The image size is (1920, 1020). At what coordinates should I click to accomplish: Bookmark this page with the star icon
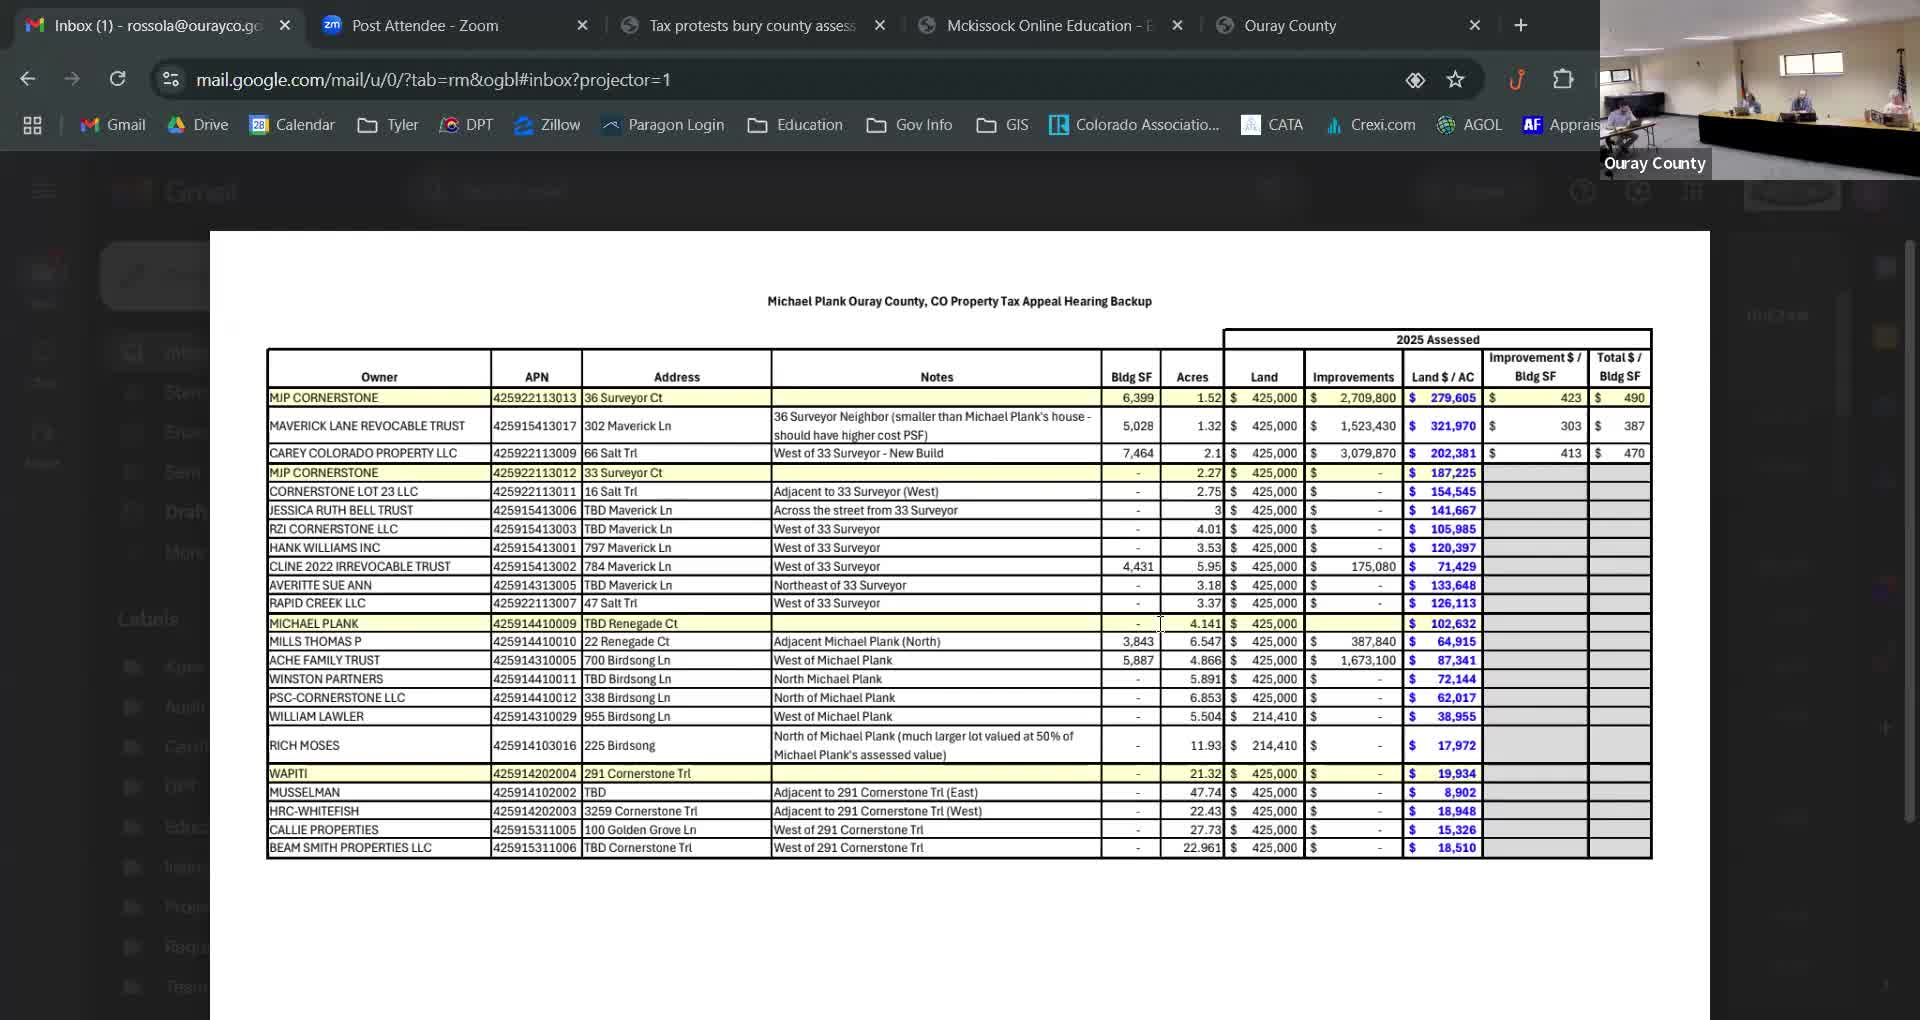pyautogui.click(x=1455, y=80)
